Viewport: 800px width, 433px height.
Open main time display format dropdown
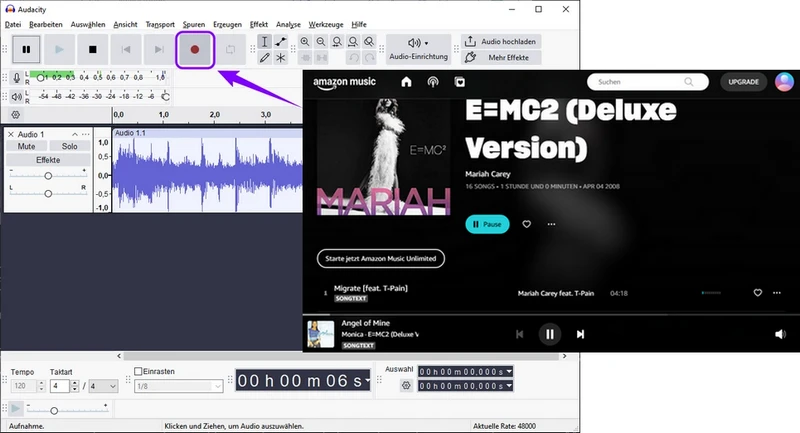(x=367, y=380)
